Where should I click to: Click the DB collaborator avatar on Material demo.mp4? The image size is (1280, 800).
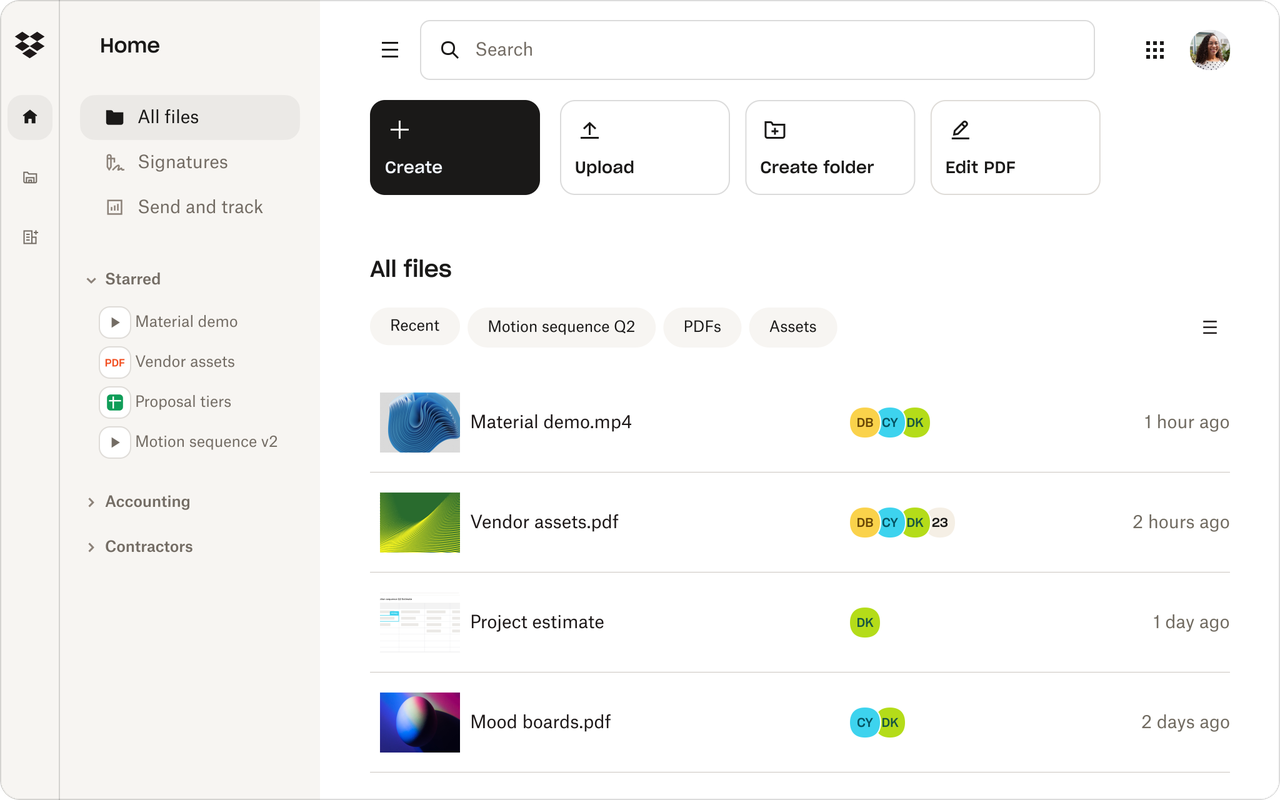tap(864, 422)
